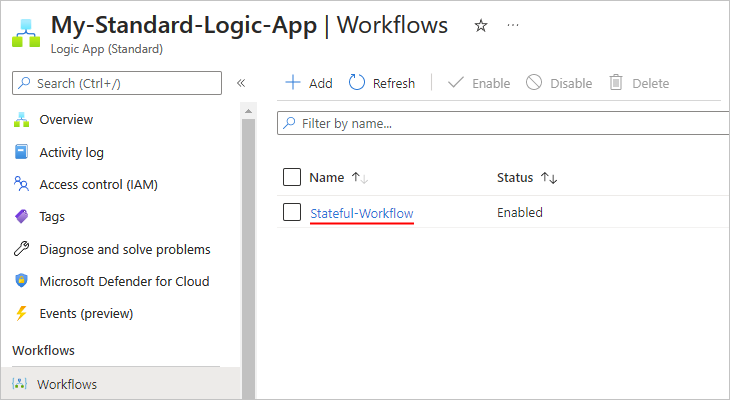The width and height of the screenshot is (730, 400).
Task: Click the My-Standard-Logic-App | Workflows title
Action: [249, 25]
